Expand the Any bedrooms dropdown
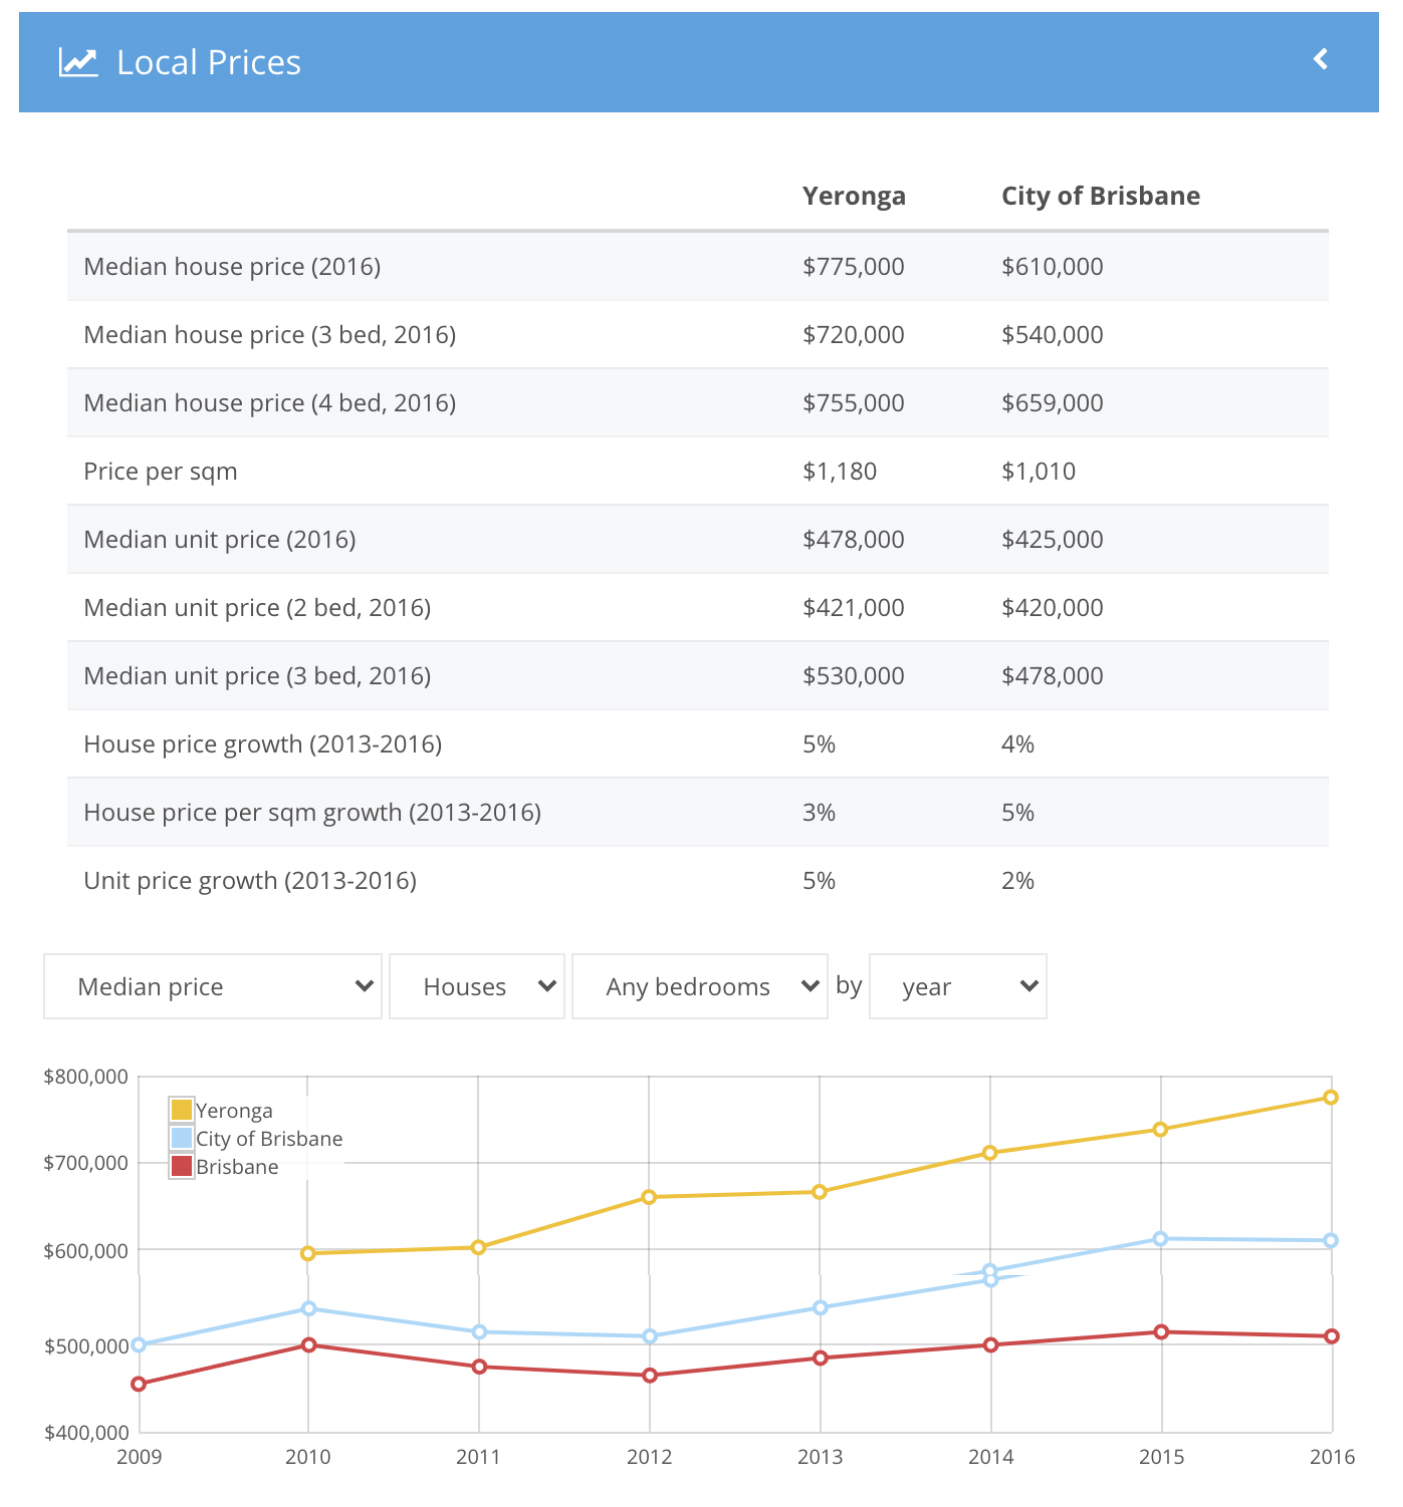Viewport: 1403px width, 1507px height. (x=700, y=986)
